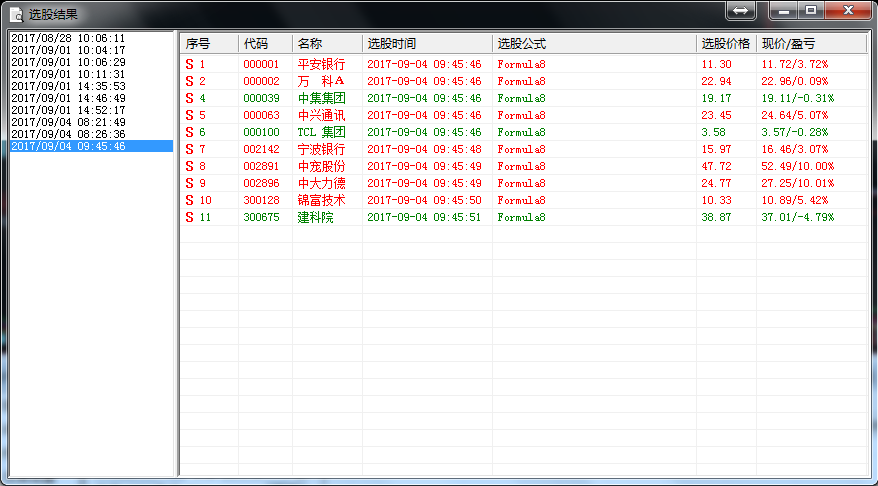
Task: Click stock name TCL 集团
Action: (321, 133)
